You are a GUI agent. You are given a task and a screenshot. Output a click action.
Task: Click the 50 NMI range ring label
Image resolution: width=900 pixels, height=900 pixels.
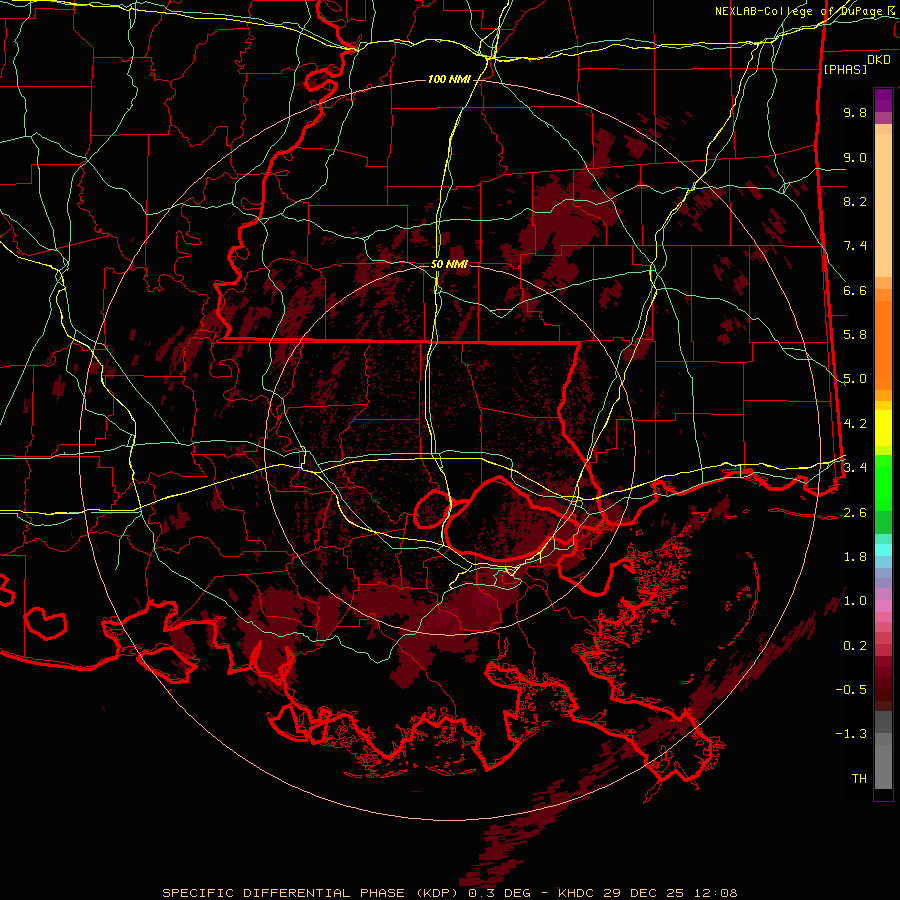[x=449, y=264]
